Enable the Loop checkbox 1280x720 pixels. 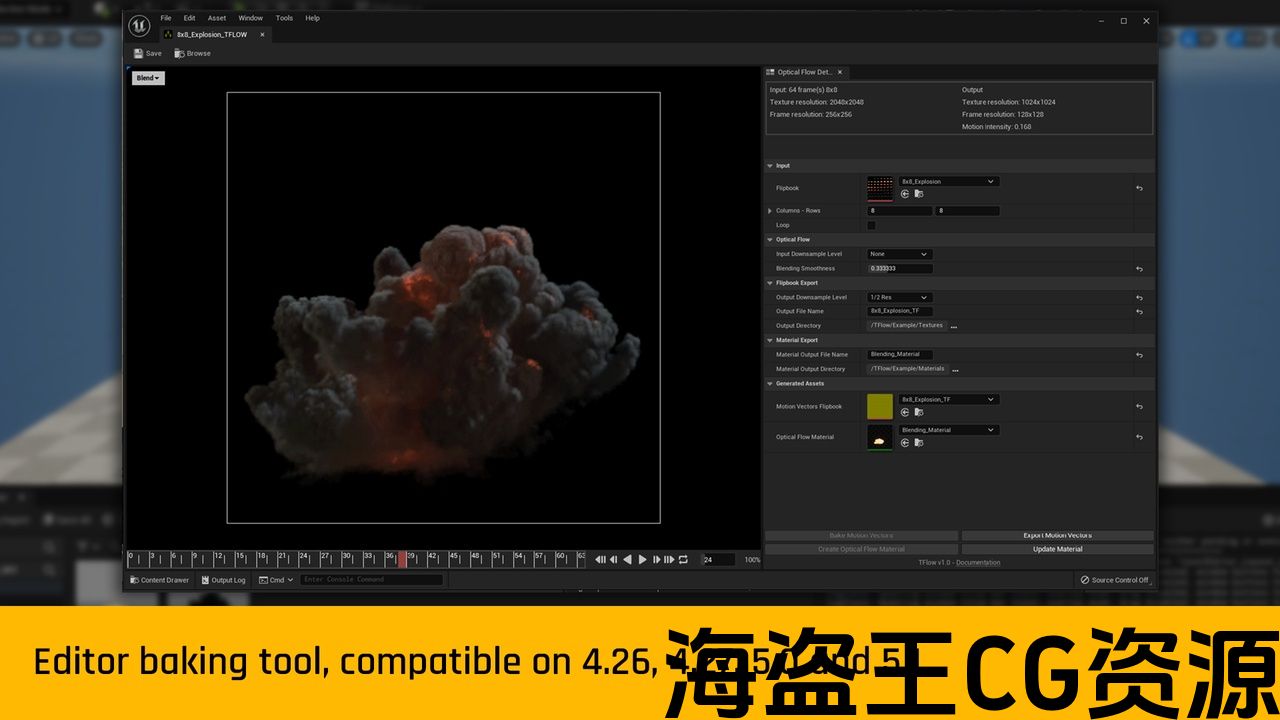(x=871, y=225)
